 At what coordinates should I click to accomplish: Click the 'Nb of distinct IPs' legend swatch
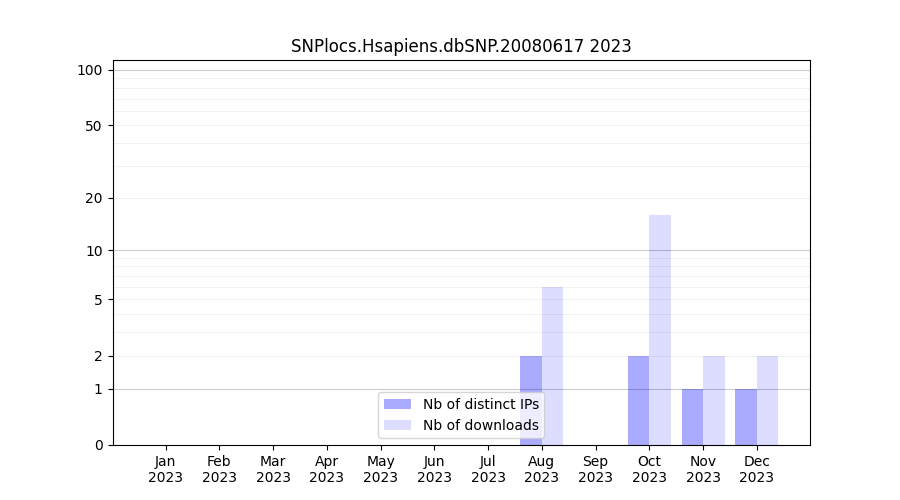[x=397, y=404]
